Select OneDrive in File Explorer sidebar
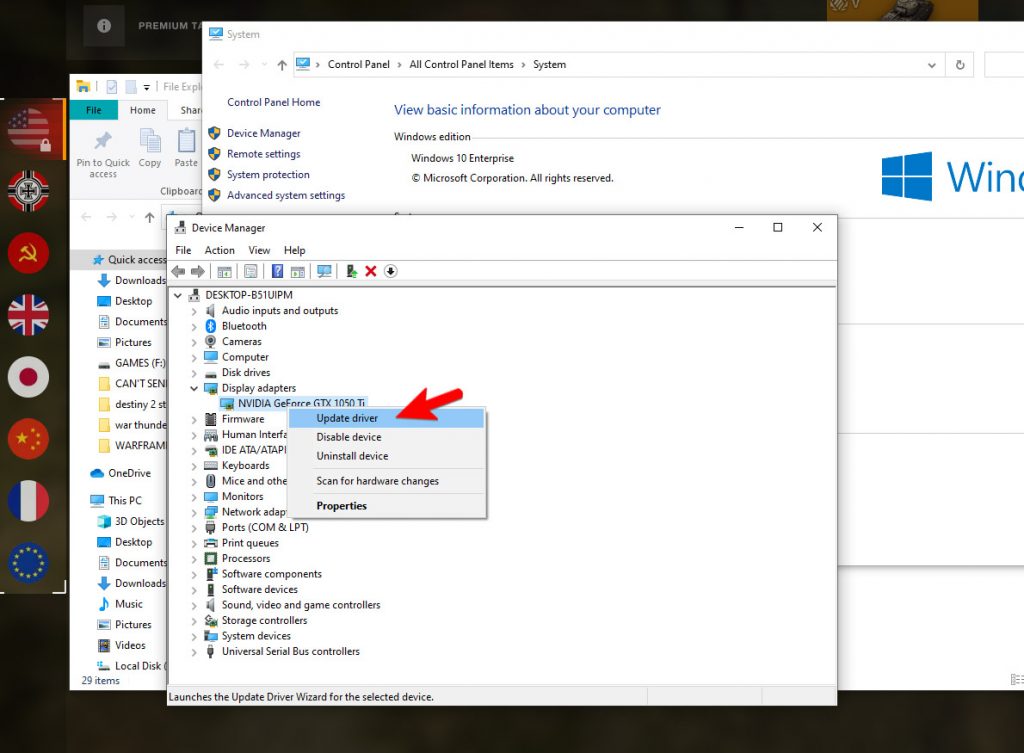 point(129,473)
